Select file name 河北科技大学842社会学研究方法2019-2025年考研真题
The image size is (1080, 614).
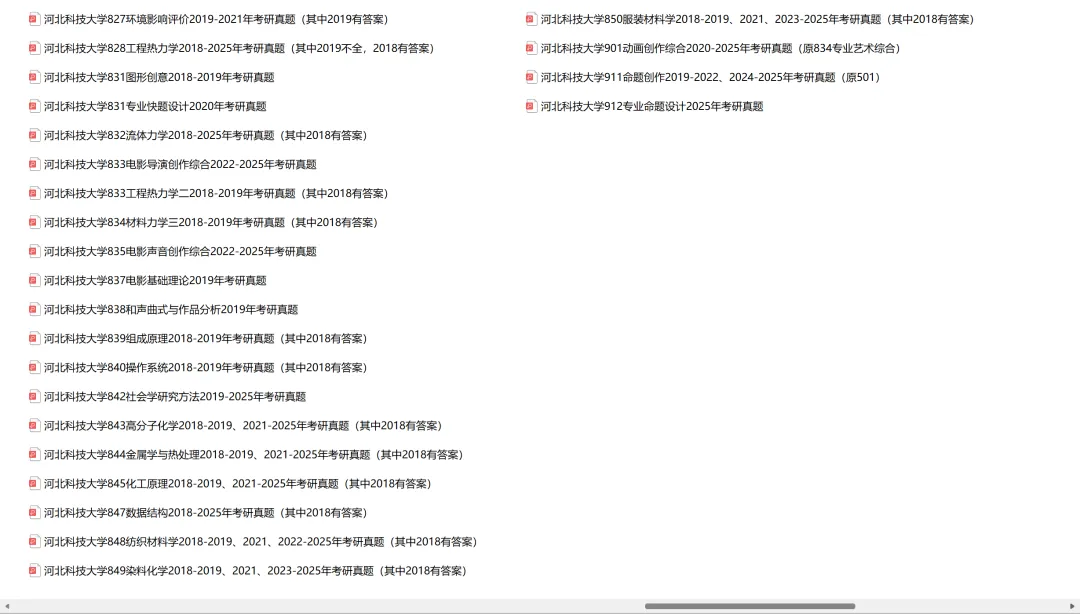click(x=175, y=396)
